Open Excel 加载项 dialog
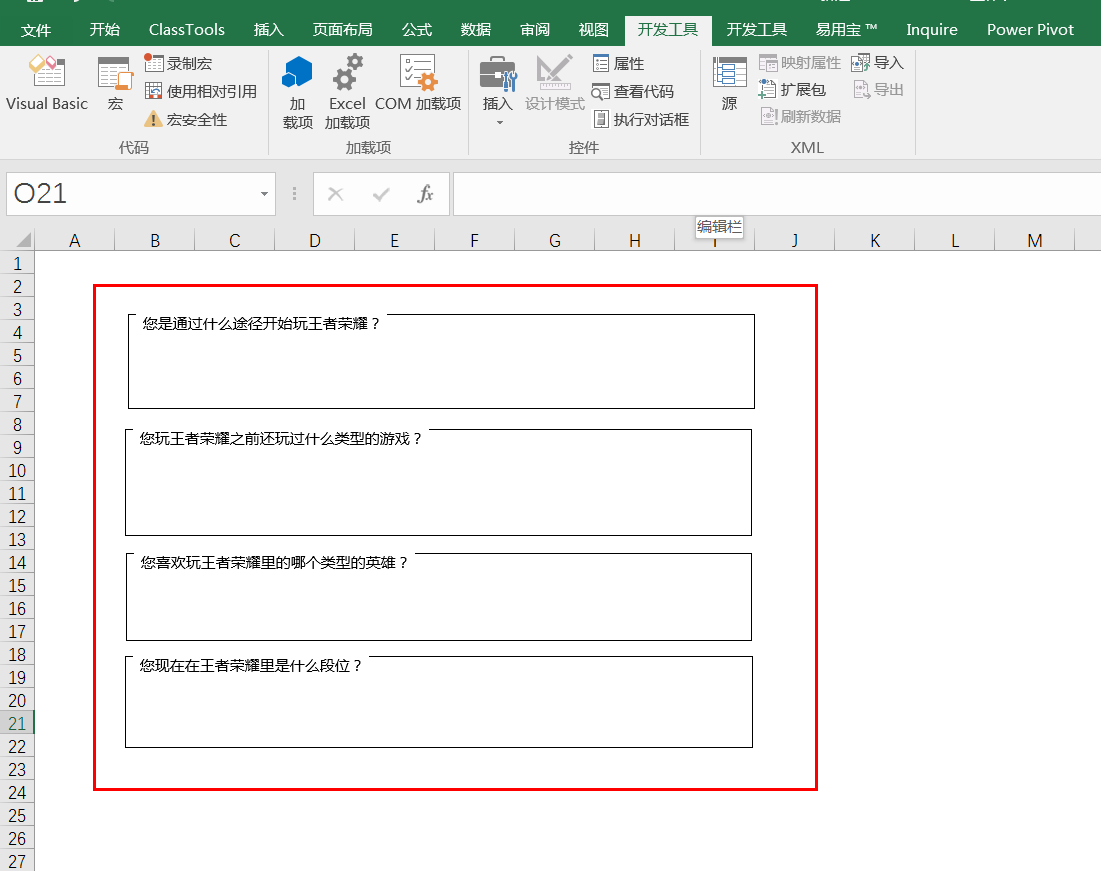This screenshot has width=1101, height=871. [347, 93]
